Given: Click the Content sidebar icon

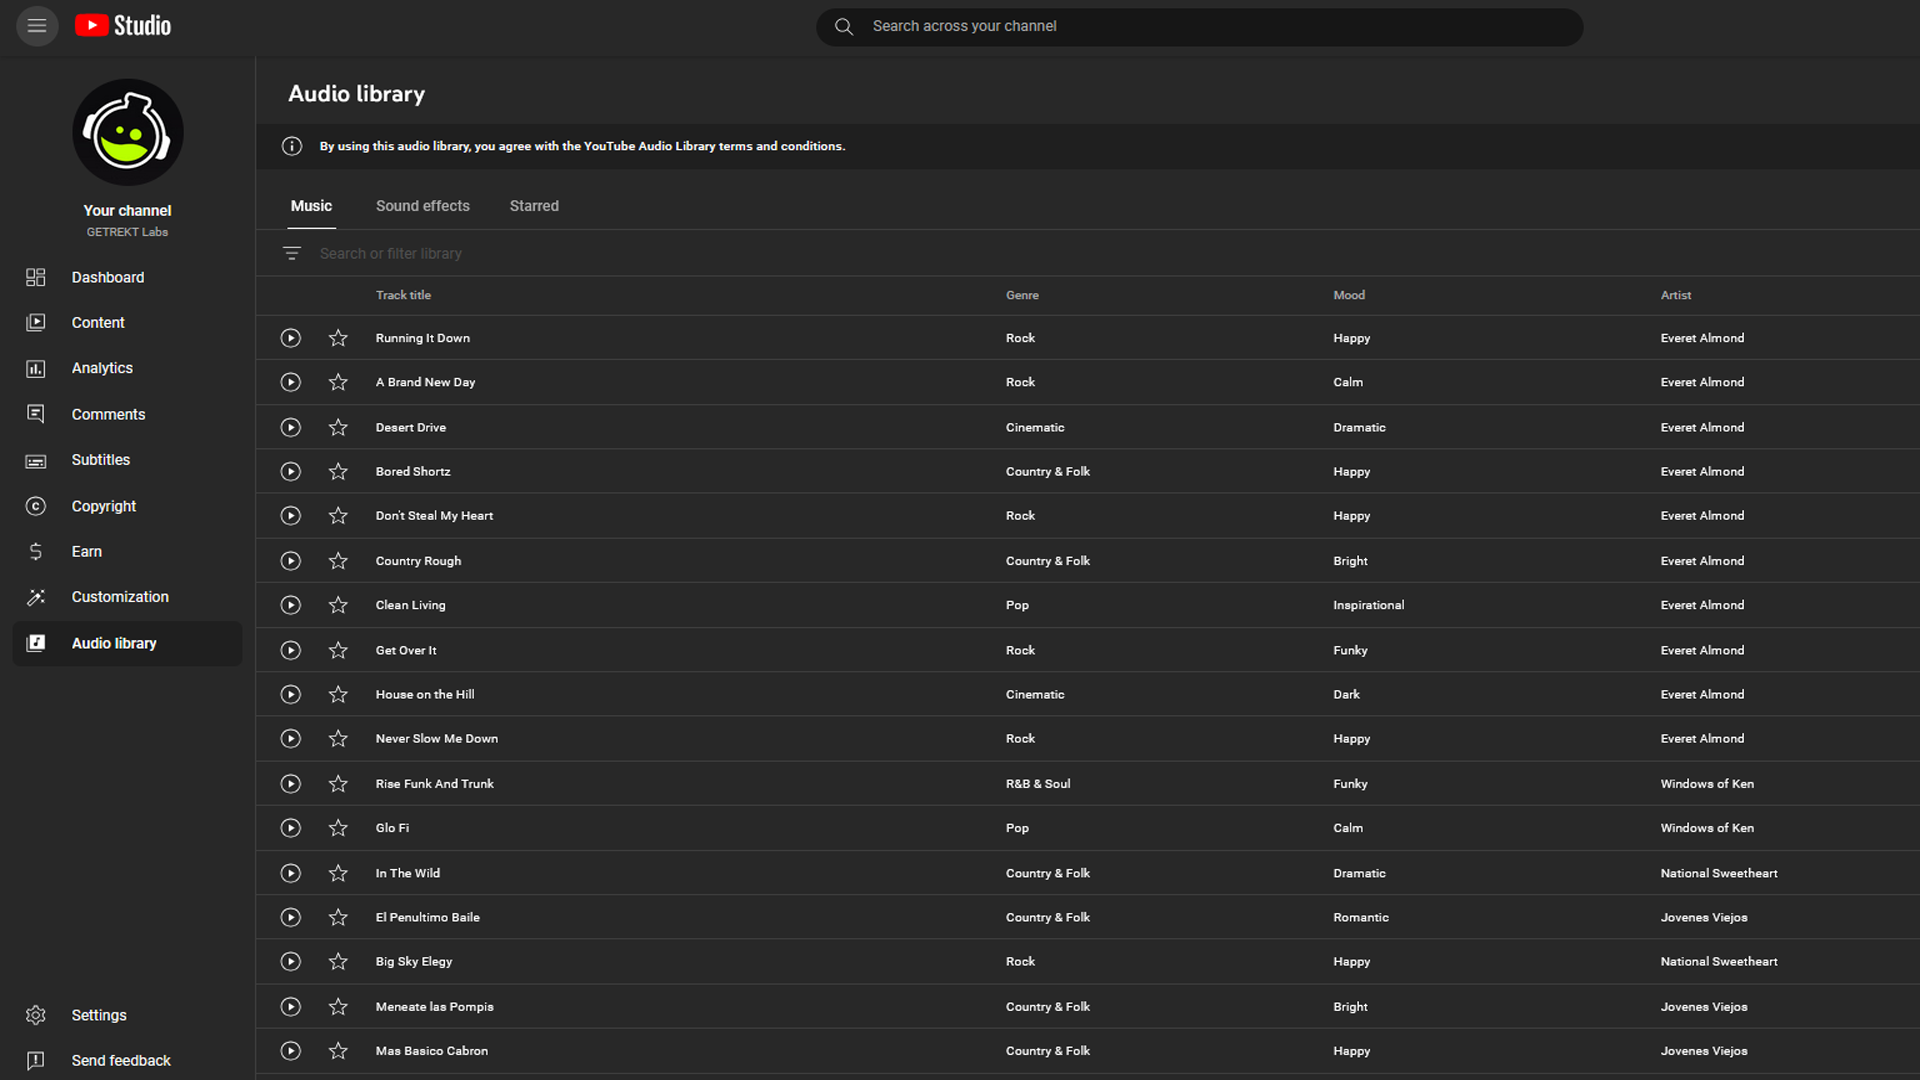Looking at the screenshot, I should point(36,322).
